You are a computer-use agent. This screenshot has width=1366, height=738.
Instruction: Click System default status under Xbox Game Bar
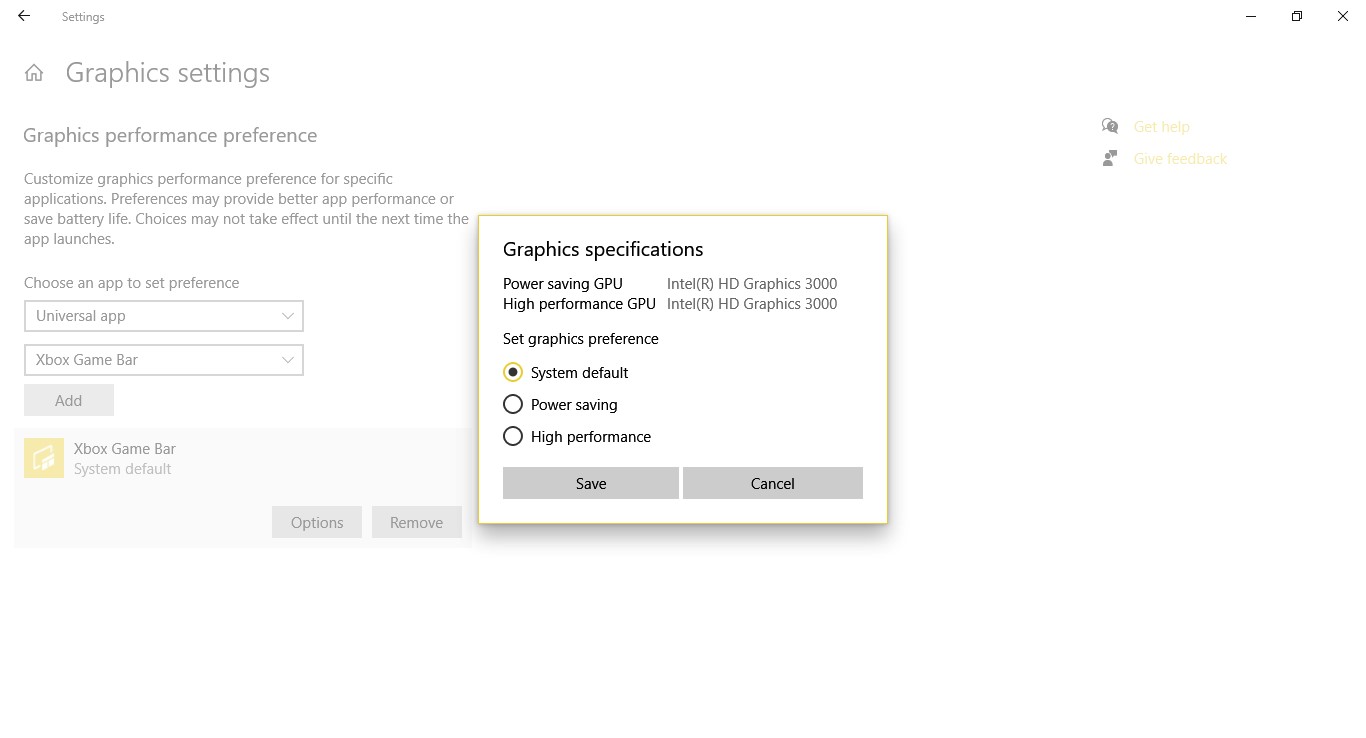pos(123,469)
